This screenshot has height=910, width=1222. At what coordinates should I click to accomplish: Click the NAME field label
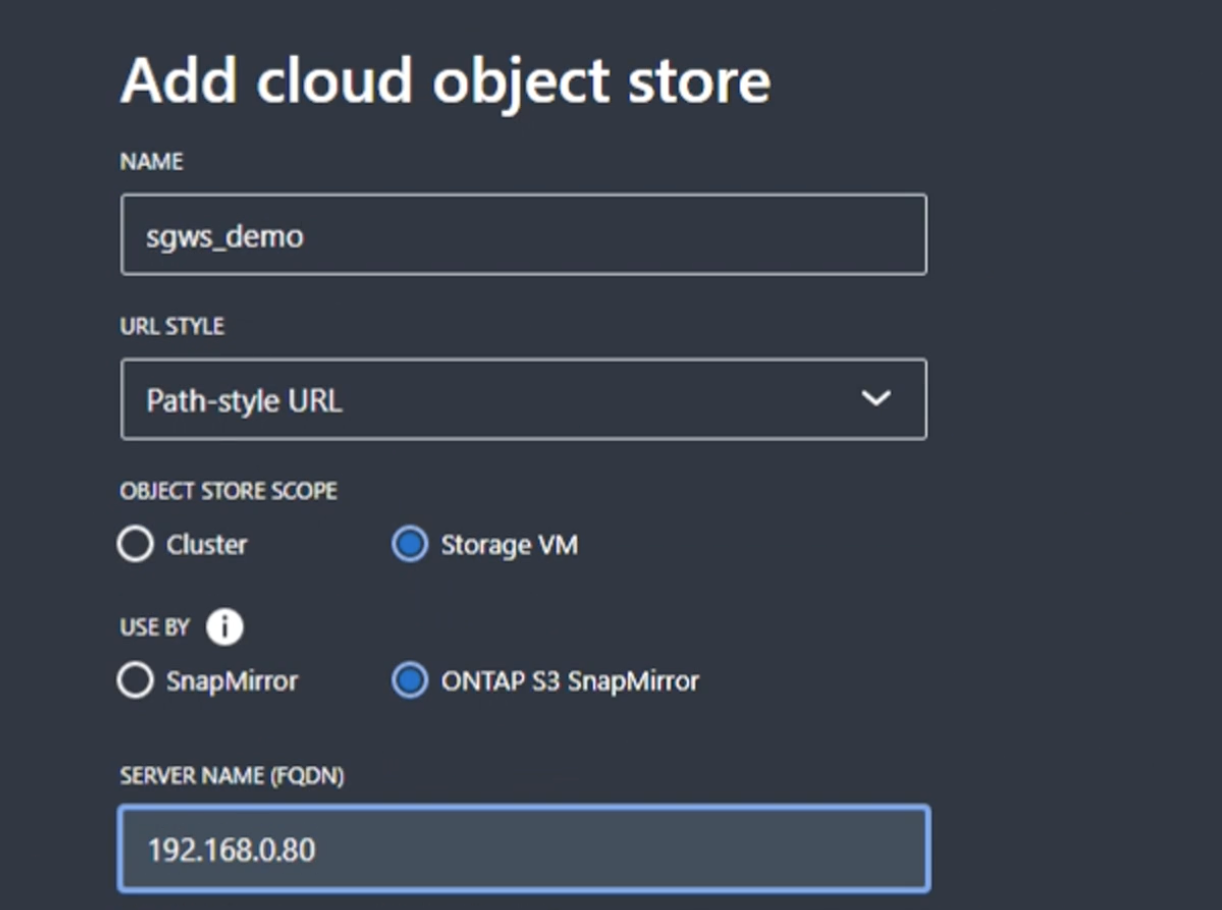click(x=151, y=162)
